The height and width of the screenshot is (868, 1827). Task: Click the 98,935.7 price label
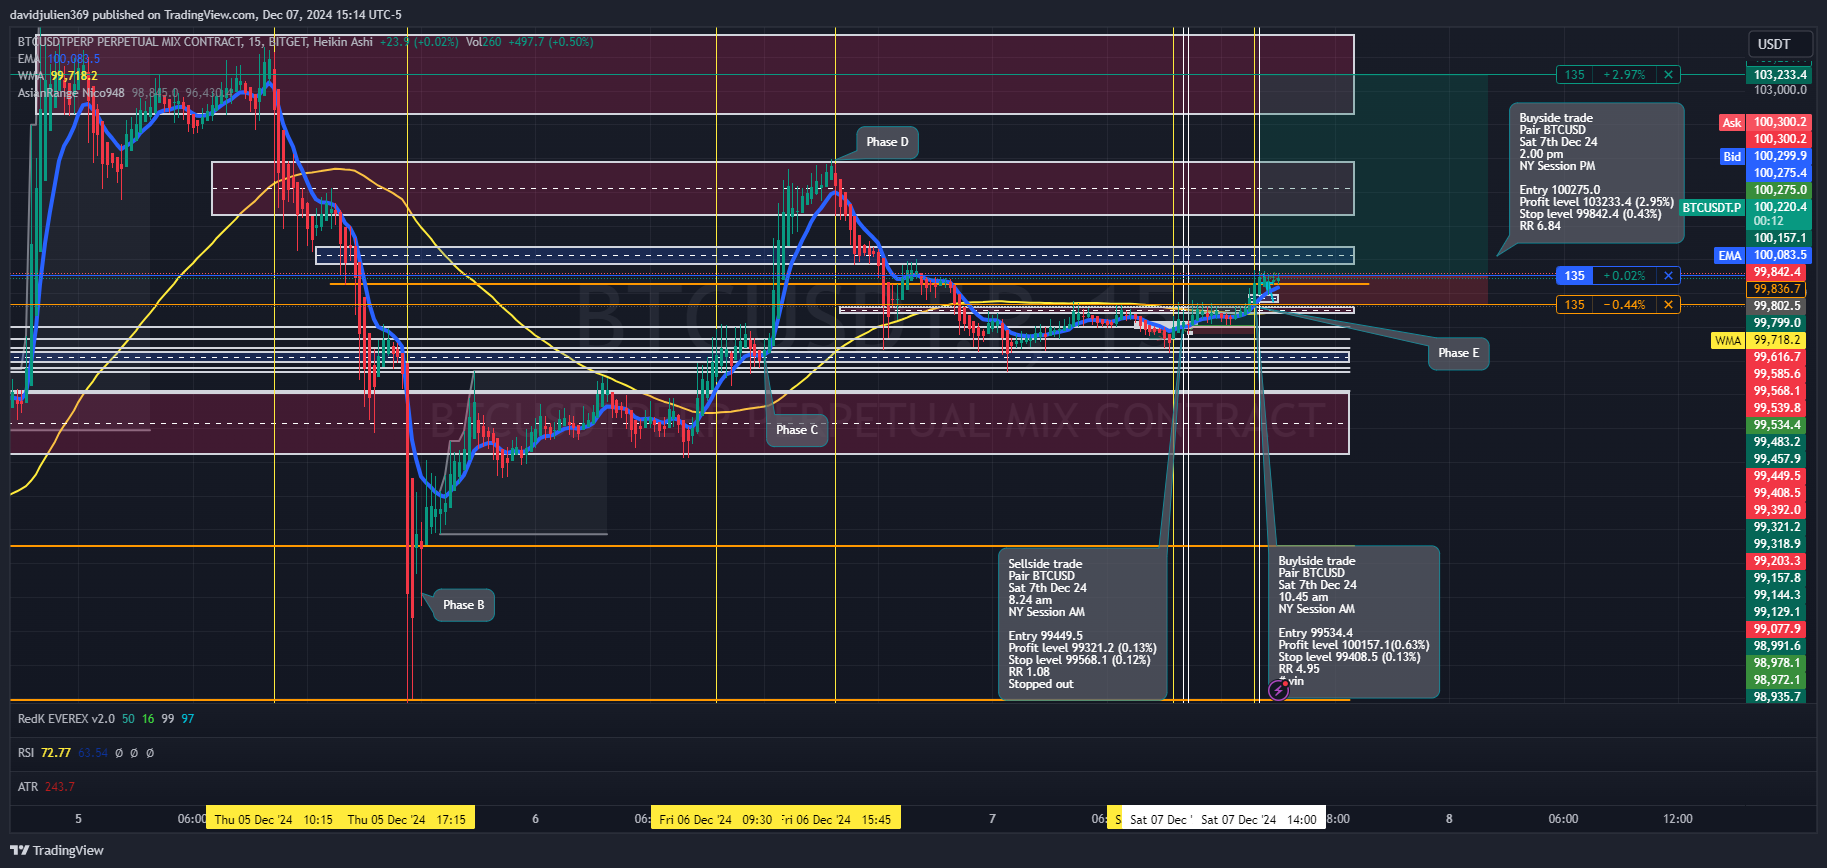(x=1777, y=697)
